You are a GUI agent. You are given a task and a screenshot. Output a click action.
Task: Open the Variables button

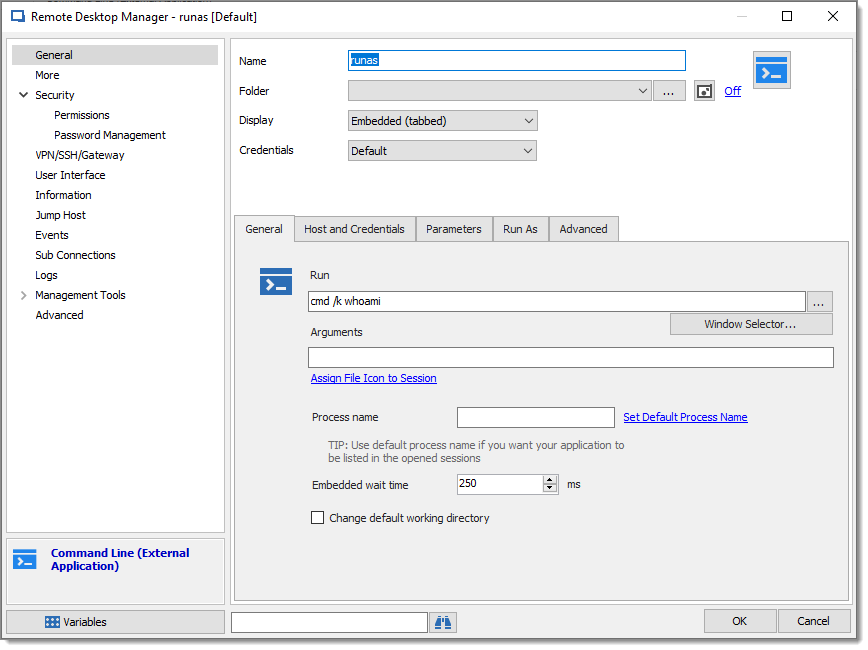tap(115, 622)
